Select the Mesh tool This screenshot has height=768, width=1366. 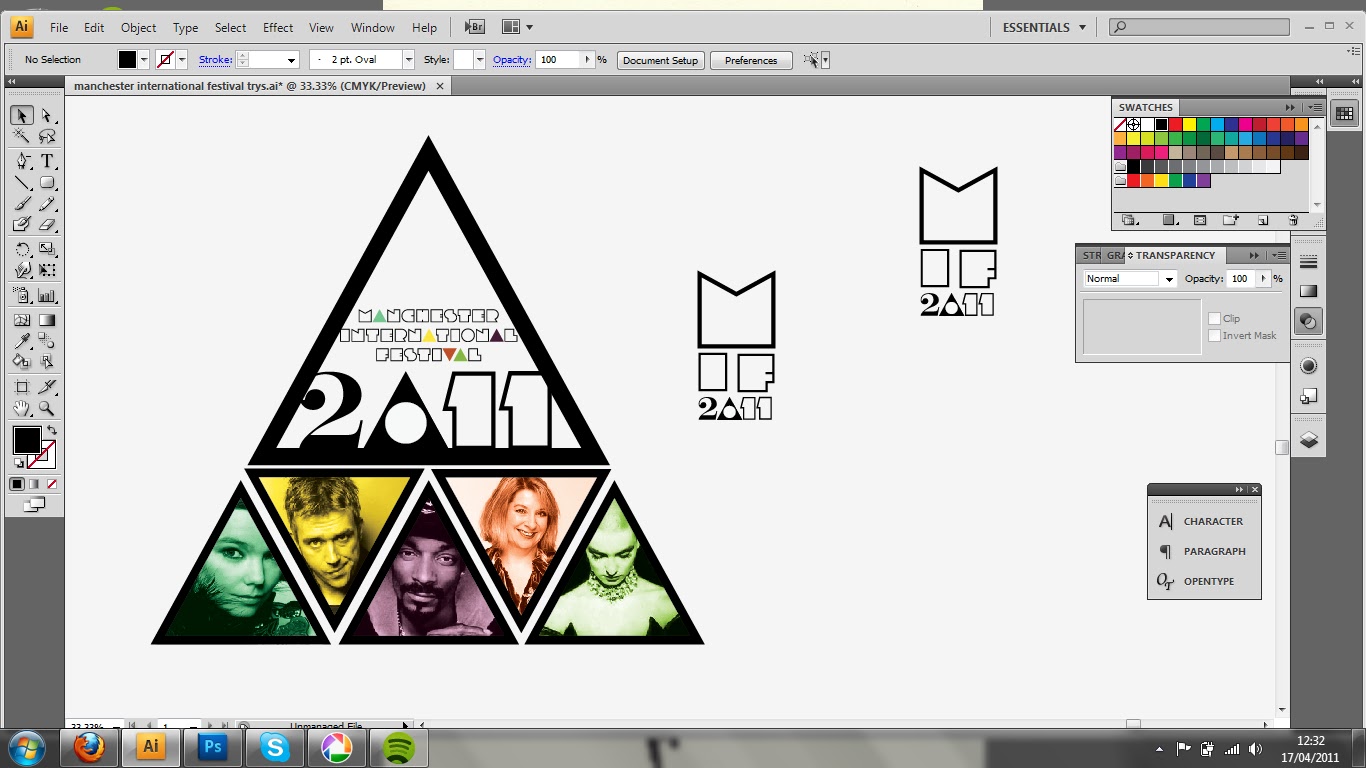[x=22, y=320]
